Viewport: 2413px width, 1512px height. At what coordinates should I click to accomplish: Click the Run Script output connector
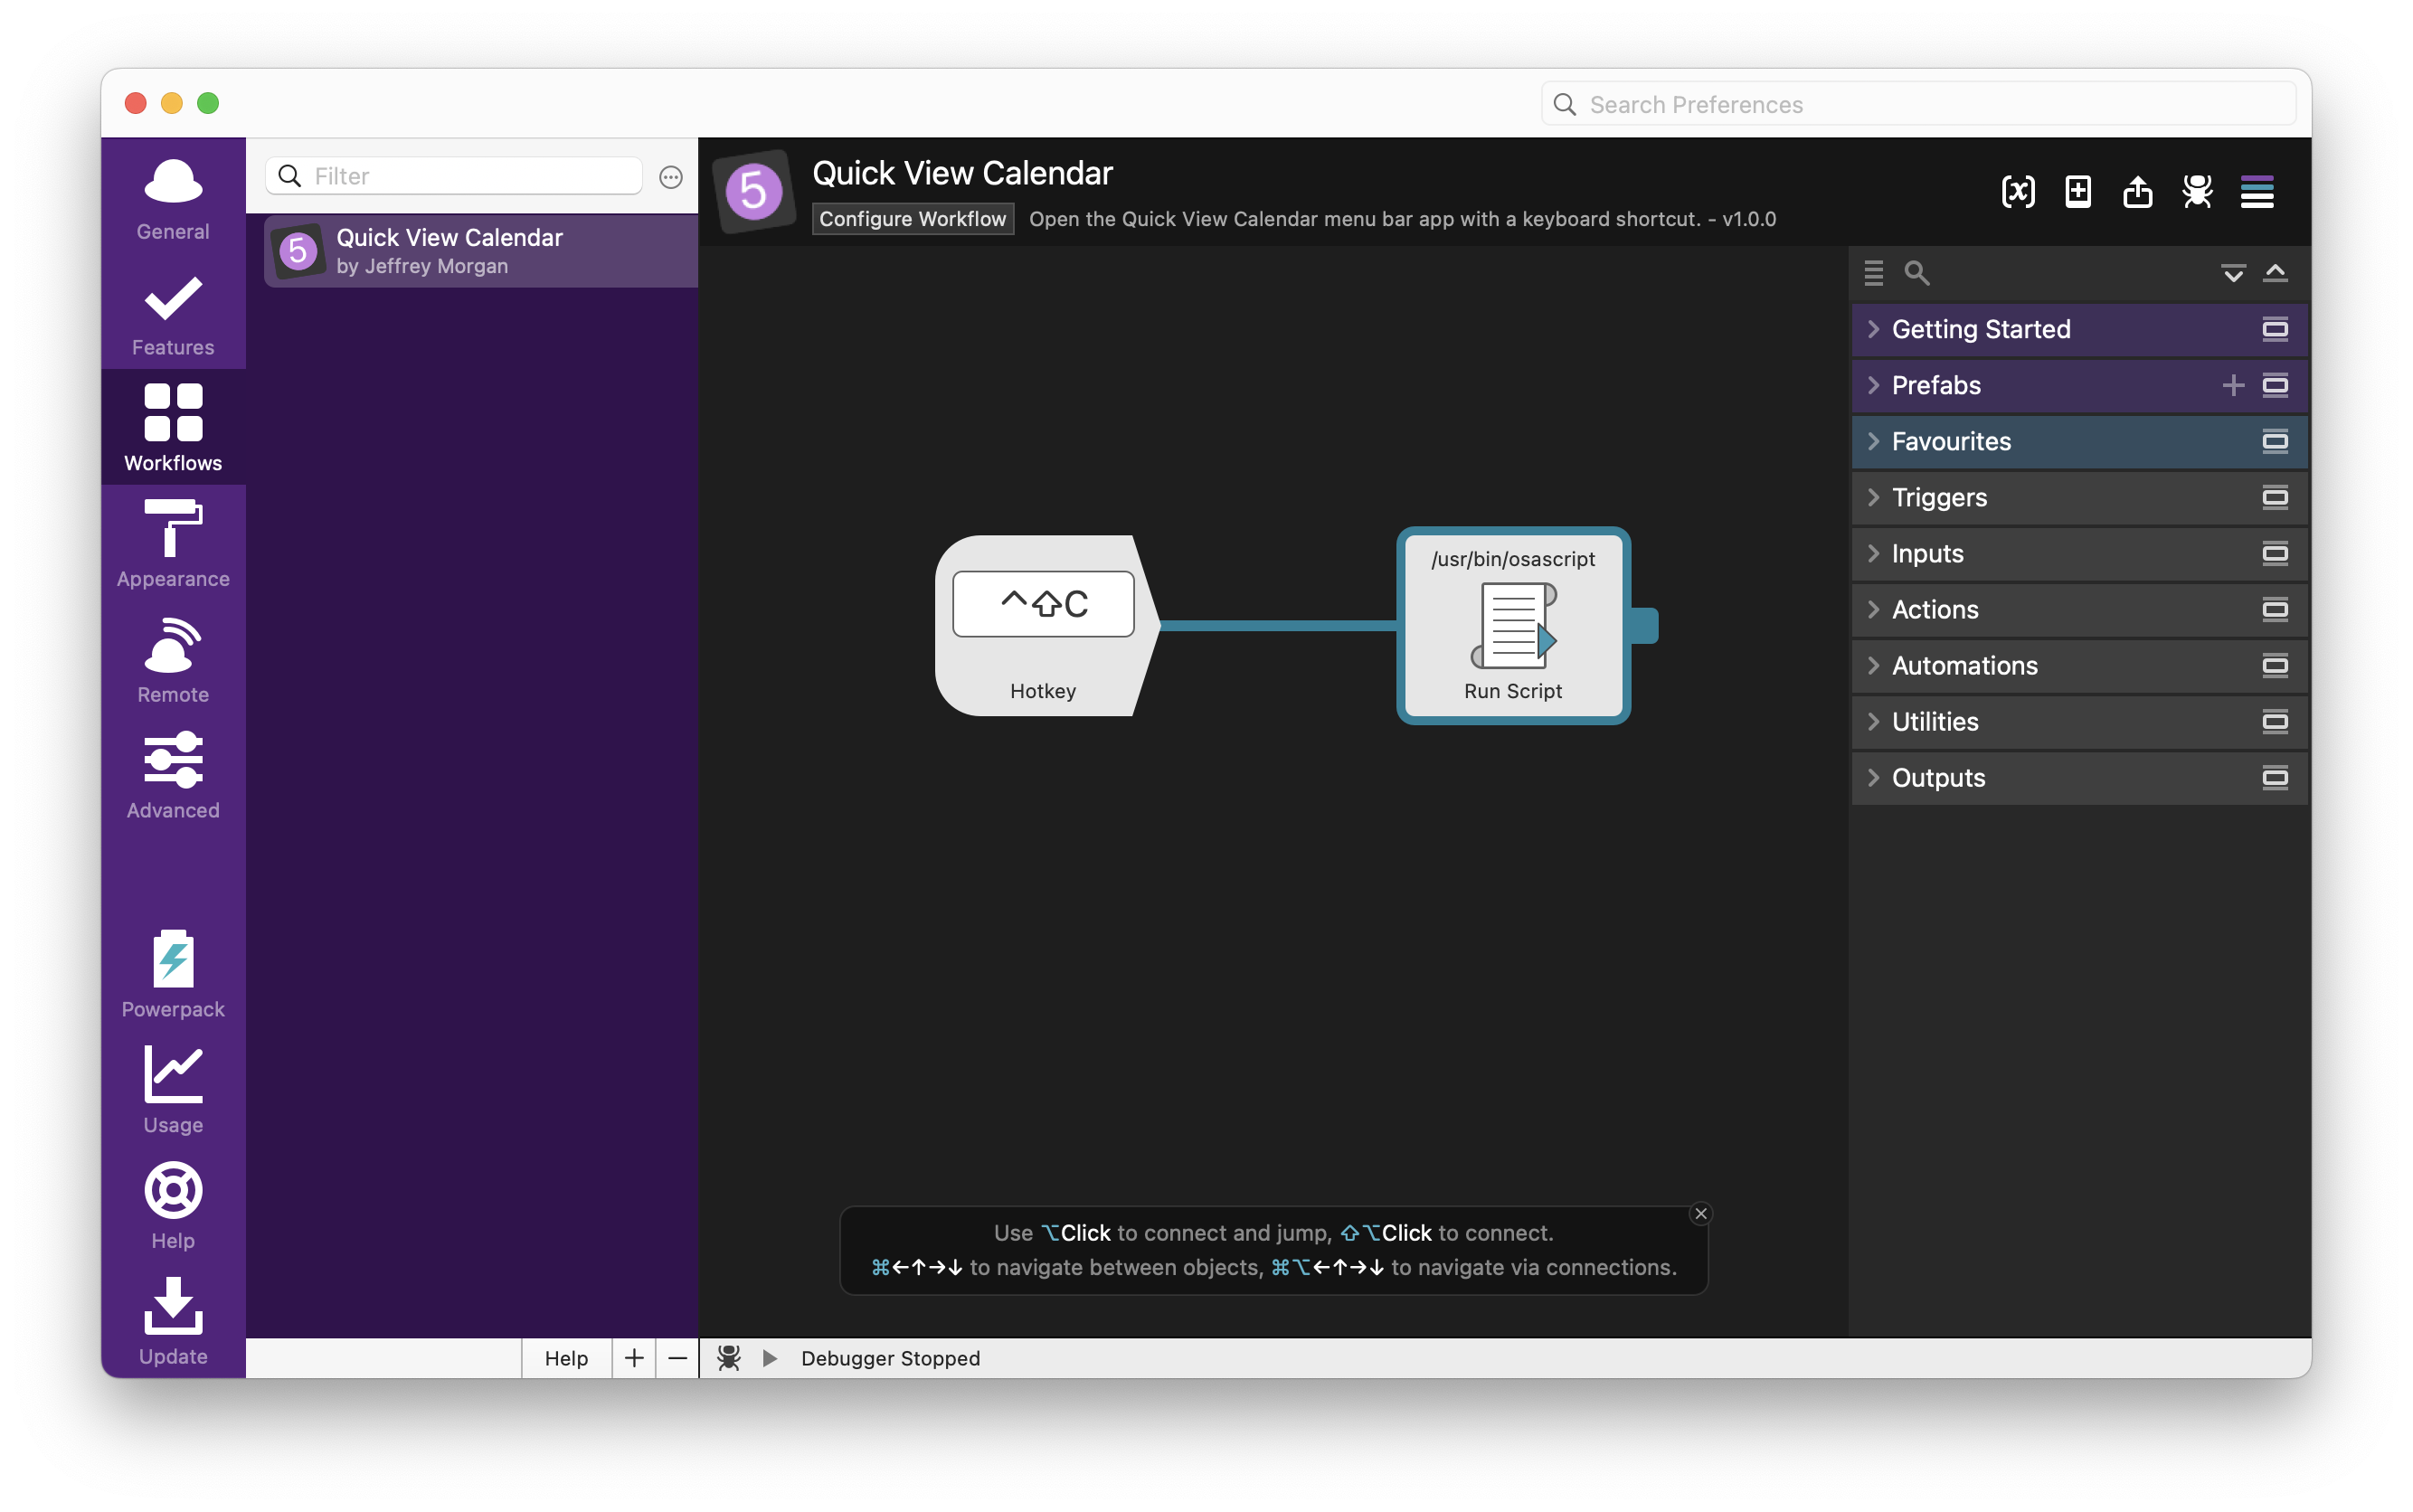point(1645,626)
